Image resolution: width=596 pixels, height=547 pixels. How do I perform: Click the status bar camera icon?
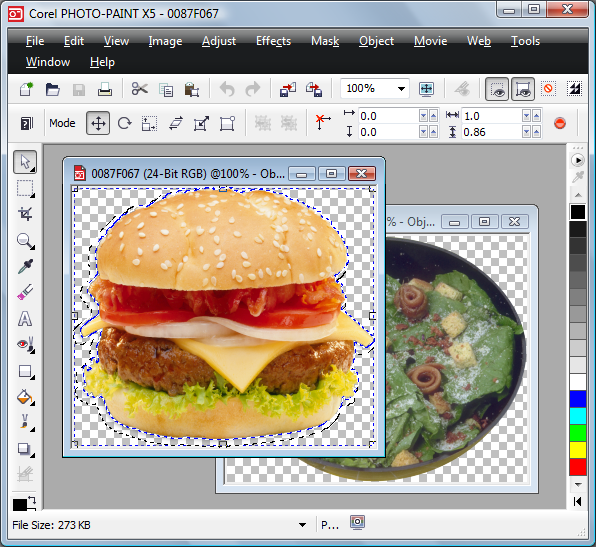pyautogui.click(x=357, y=522)
